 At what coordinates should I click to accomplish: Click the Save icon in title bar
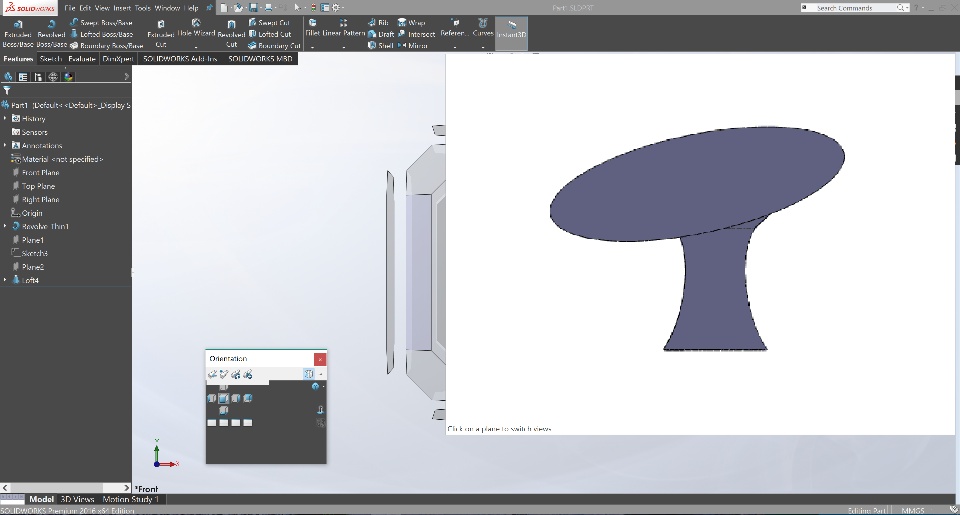[253, 8]
